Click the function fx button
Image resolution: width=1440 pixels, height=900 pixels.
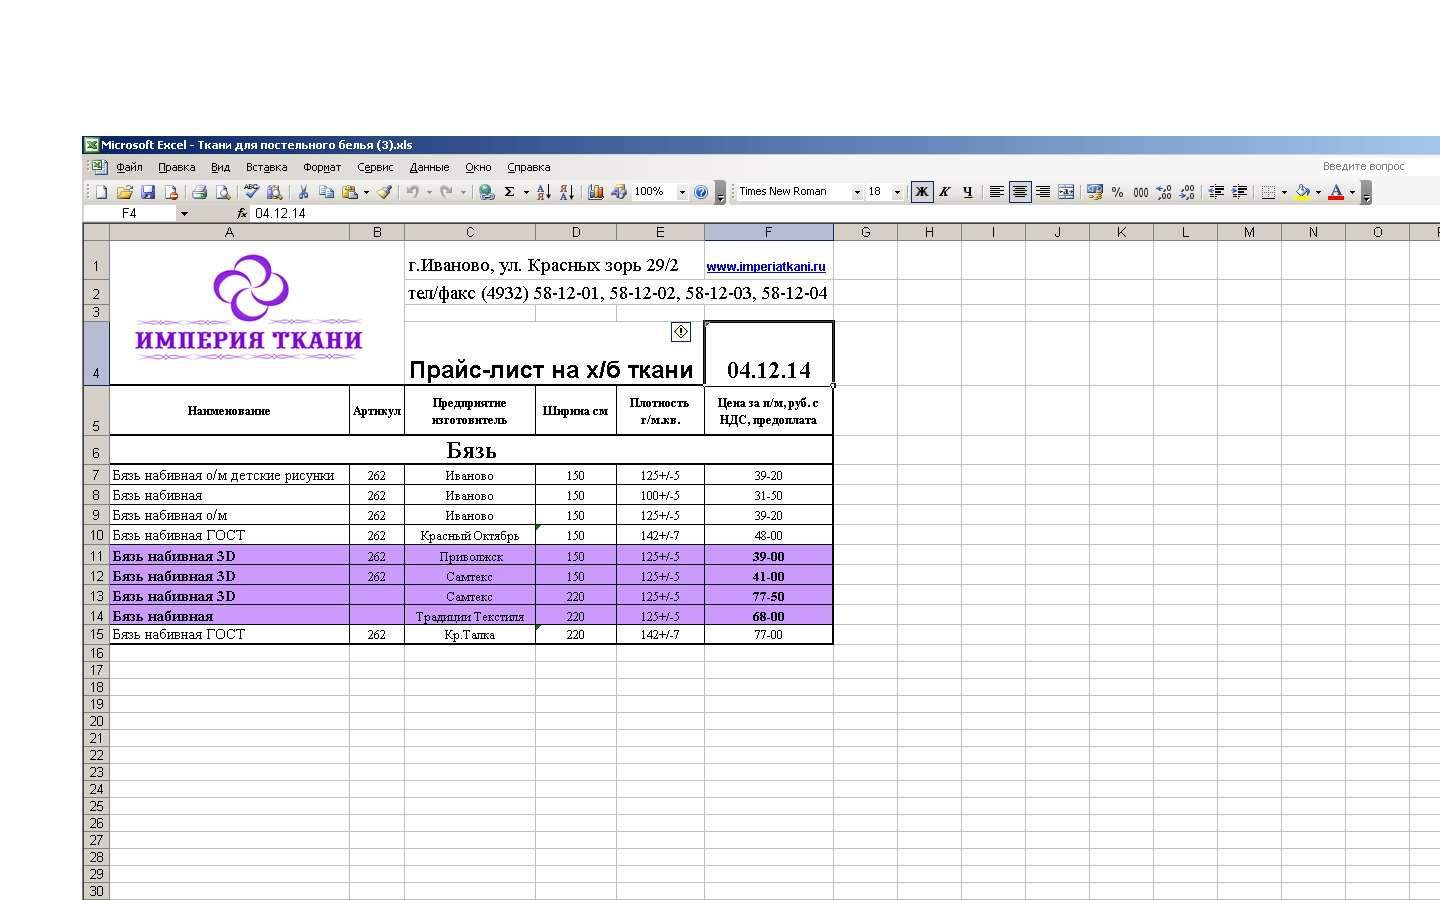click(x=241, y=213)
